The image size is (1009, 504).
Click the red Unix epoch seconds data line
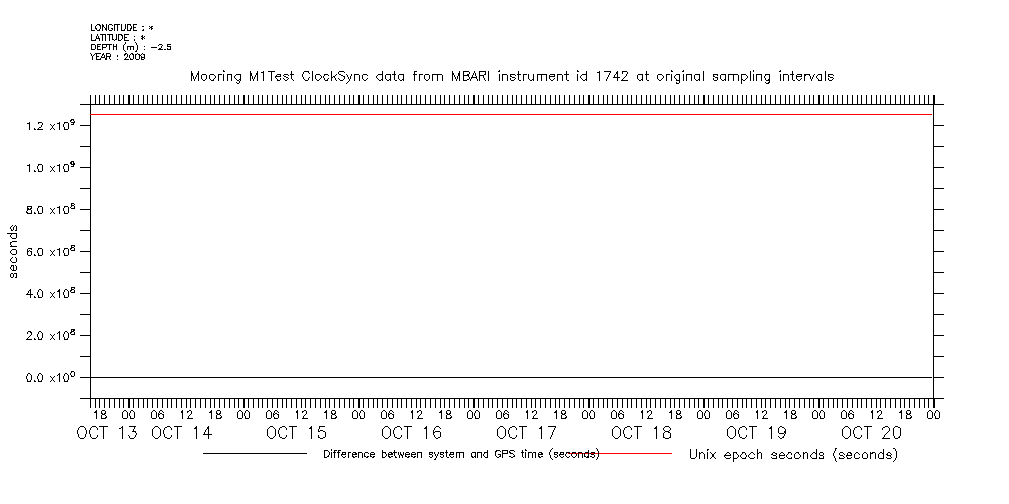pos(511,115)
